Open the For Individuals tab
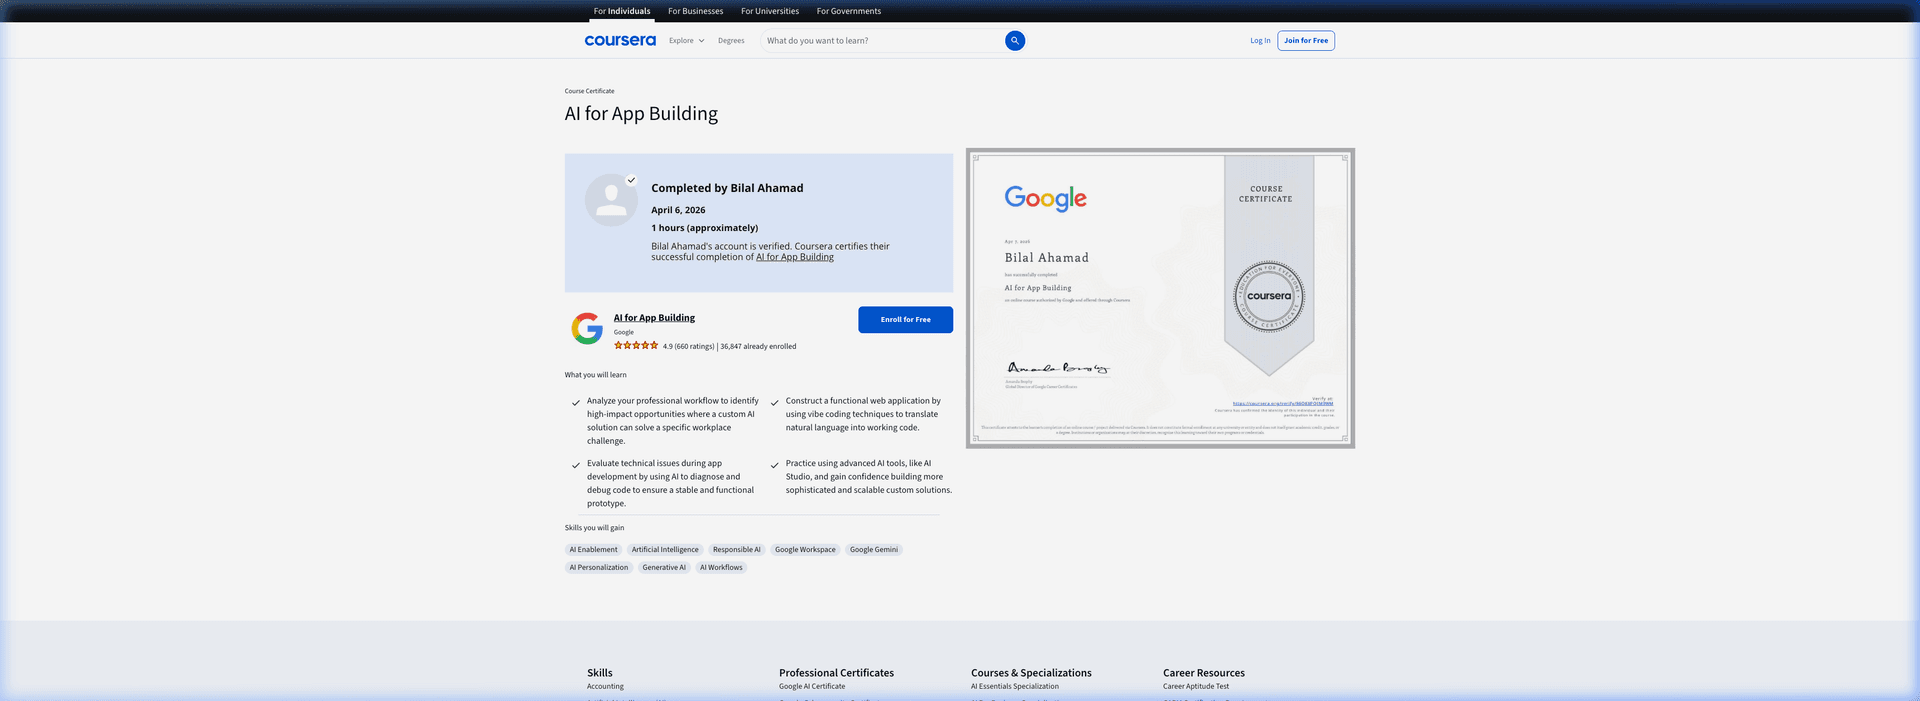 tap(622, 11)
